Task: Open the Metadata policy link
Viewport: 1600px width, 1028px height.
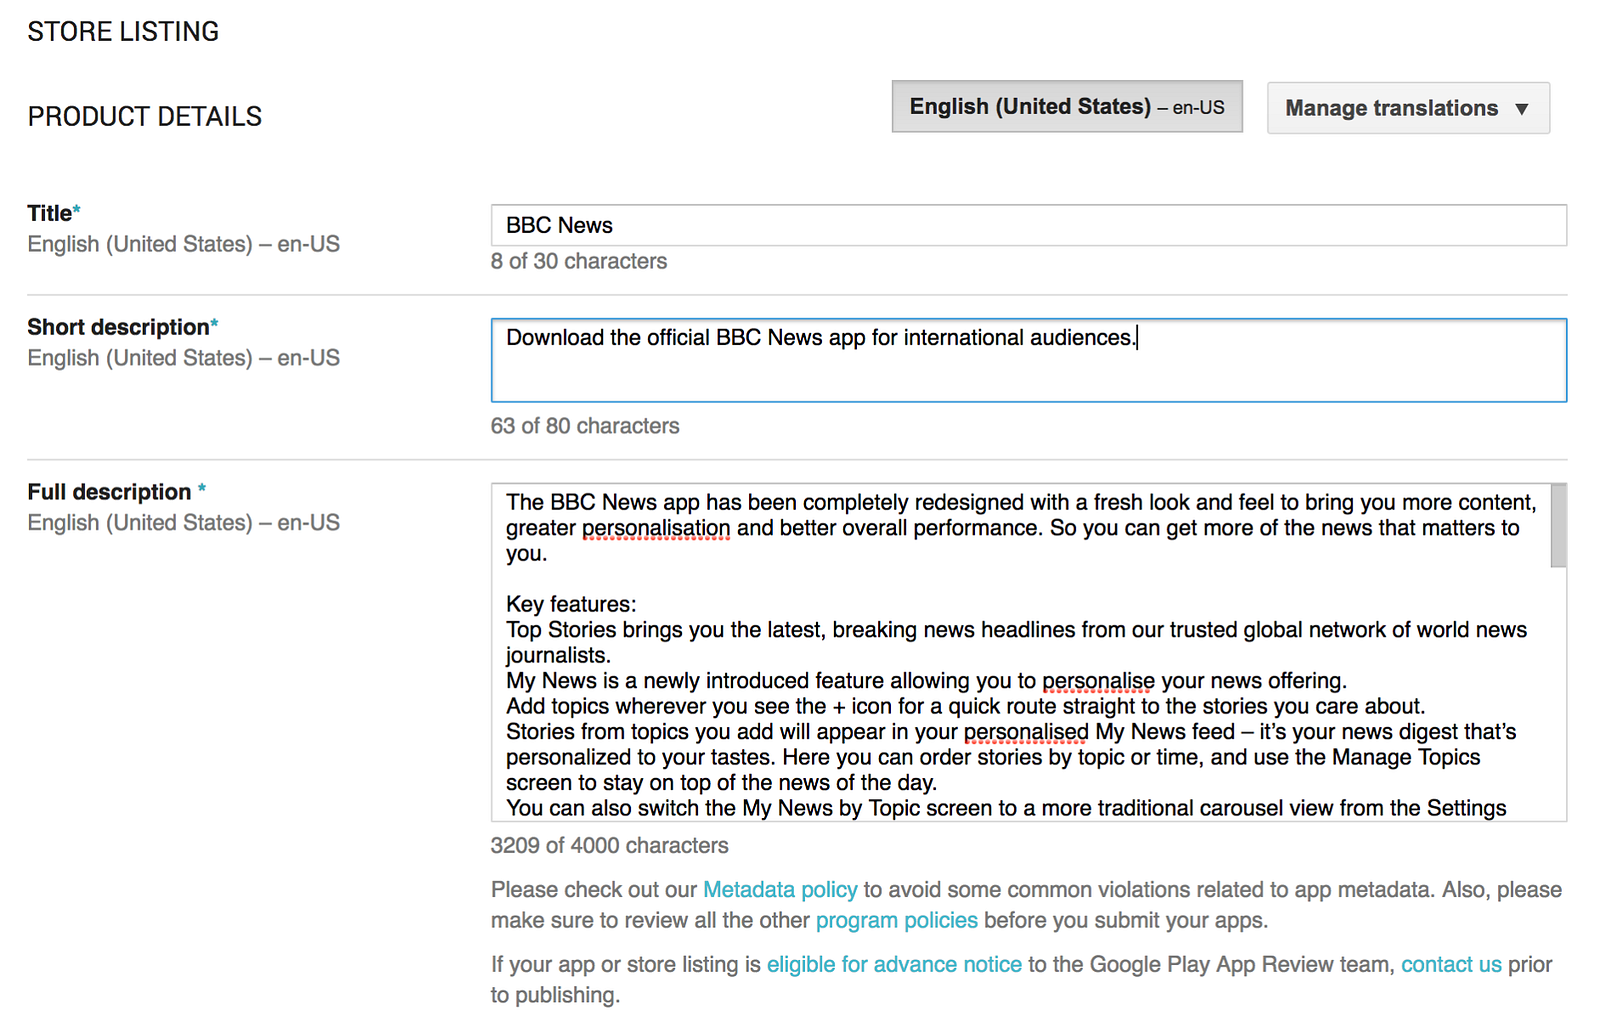Action: coord(780,890)
